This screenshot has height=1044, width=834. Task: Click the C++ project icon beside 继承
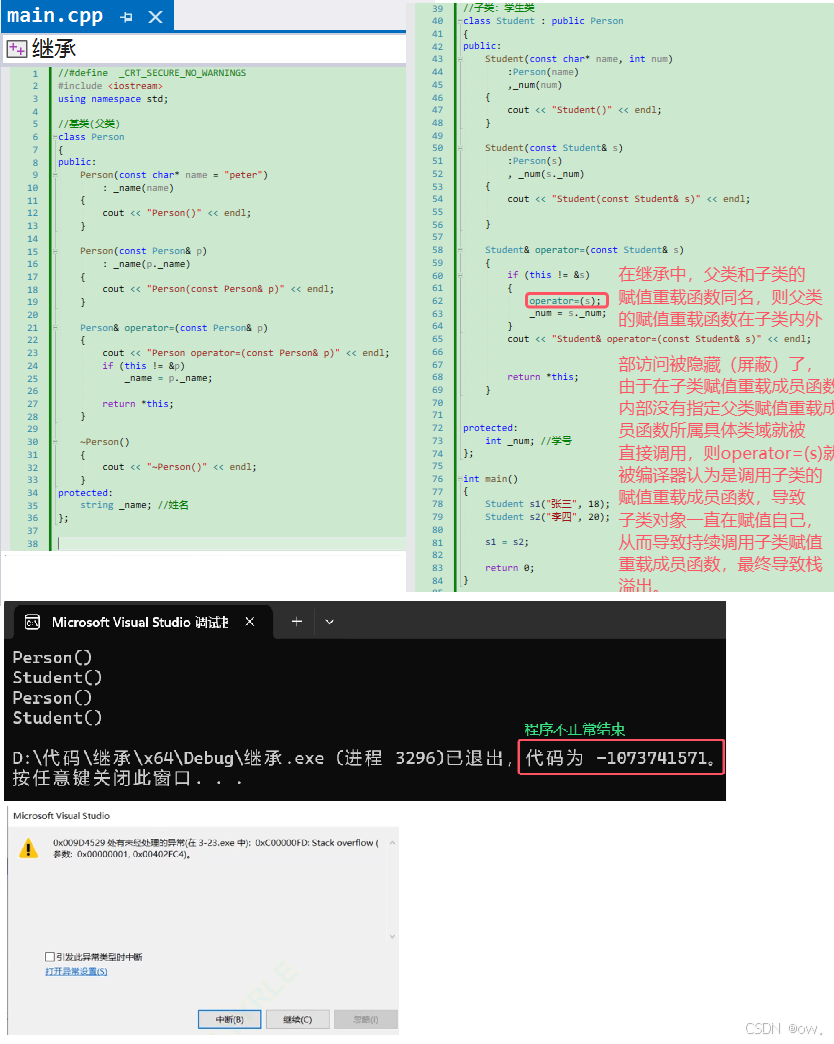coord(17,49)
